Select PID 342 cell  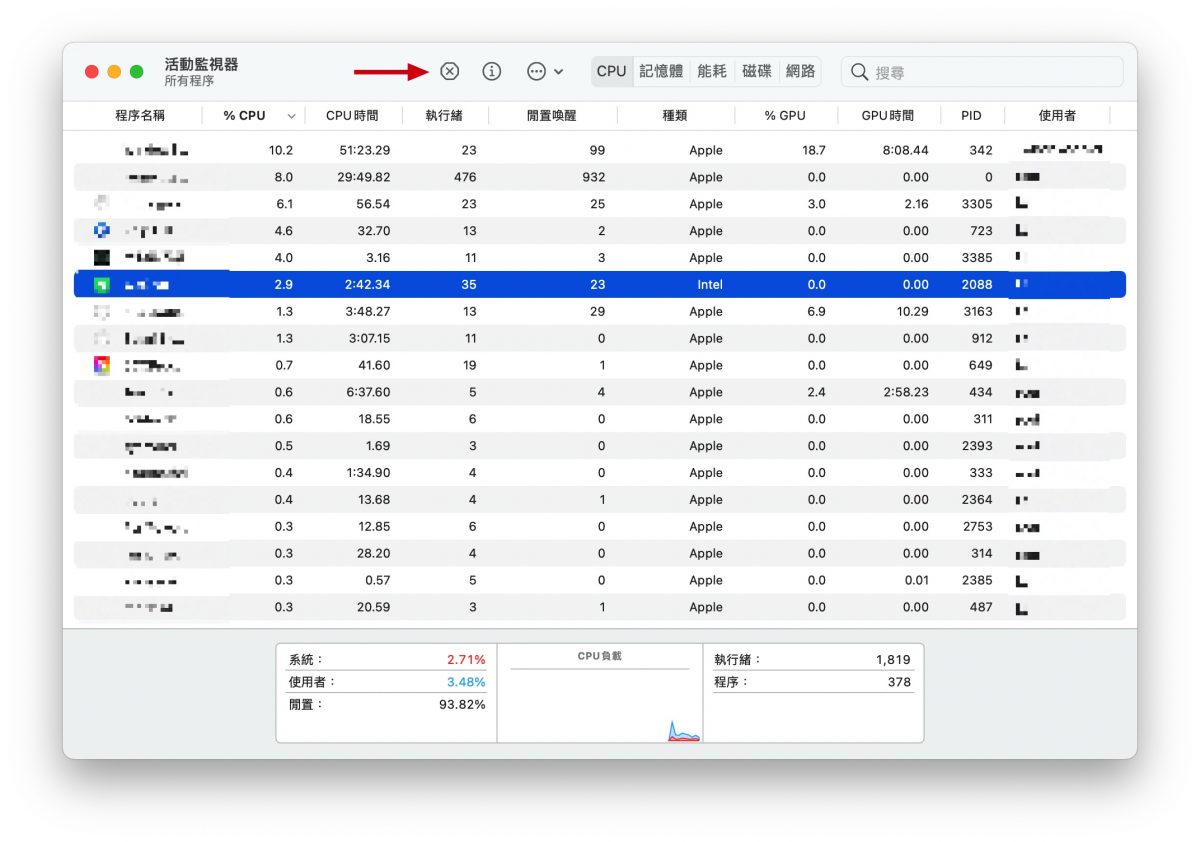click(981, 150)
